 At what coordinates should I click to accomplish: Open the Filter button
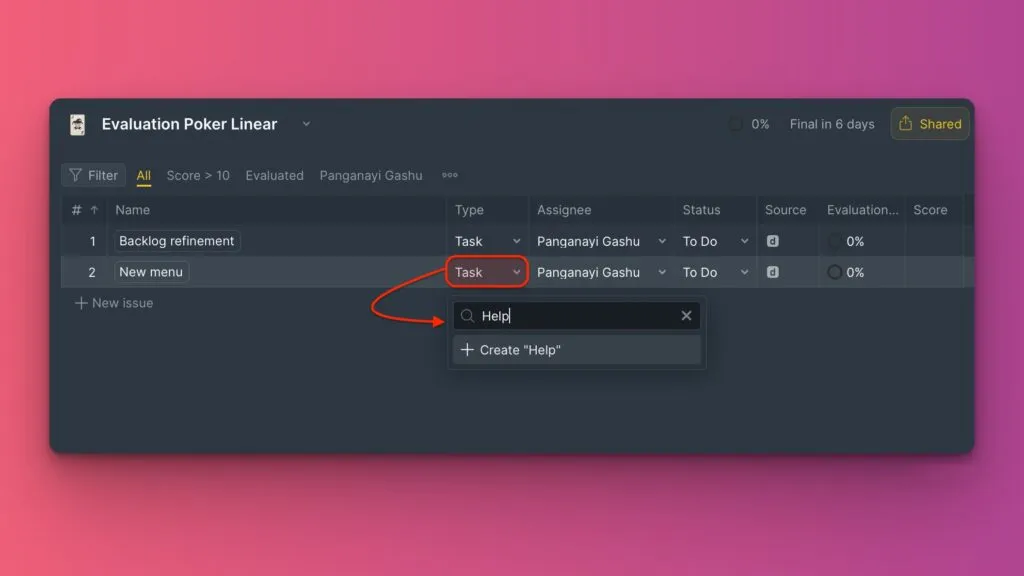click(x=93, y=175)
